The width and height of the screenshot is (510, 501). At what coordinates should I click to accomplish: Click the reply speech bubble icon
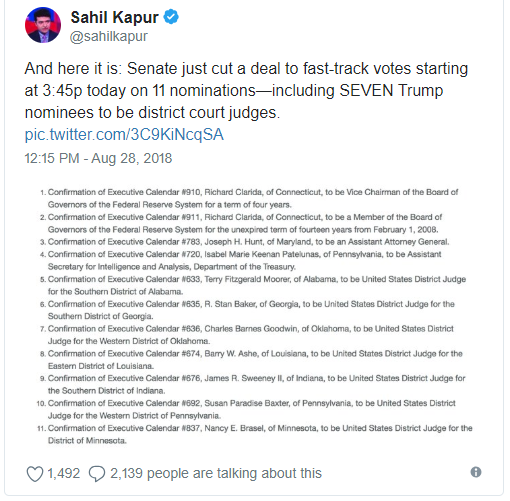click(x=97, y=474)
